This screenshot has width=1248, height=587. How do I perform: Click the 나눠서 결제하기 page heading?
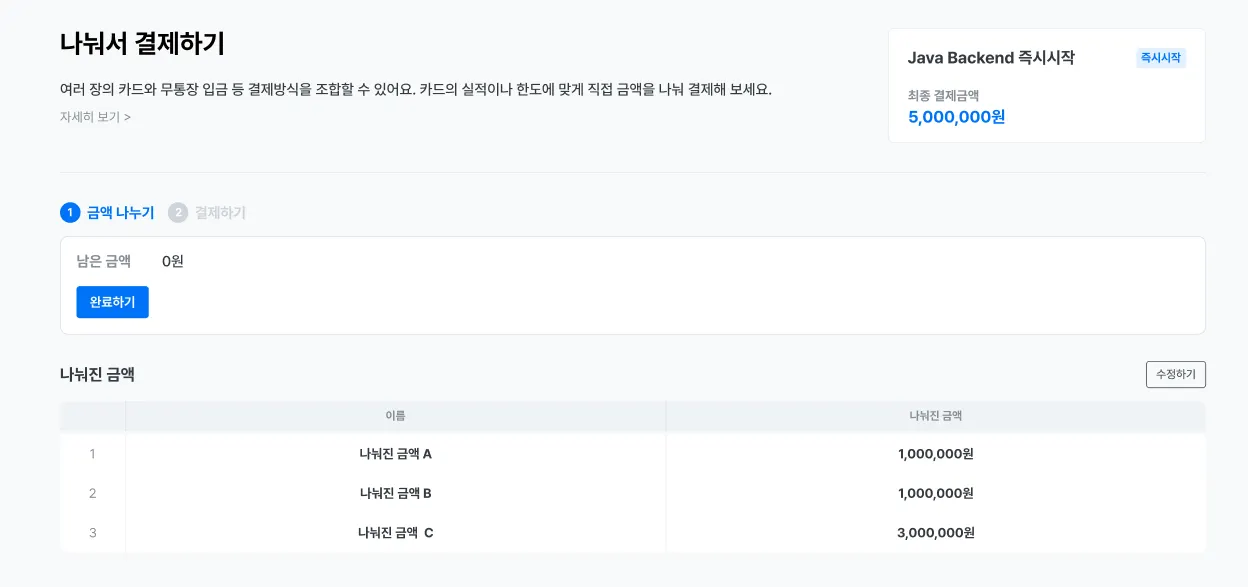[x=142, y=44]
